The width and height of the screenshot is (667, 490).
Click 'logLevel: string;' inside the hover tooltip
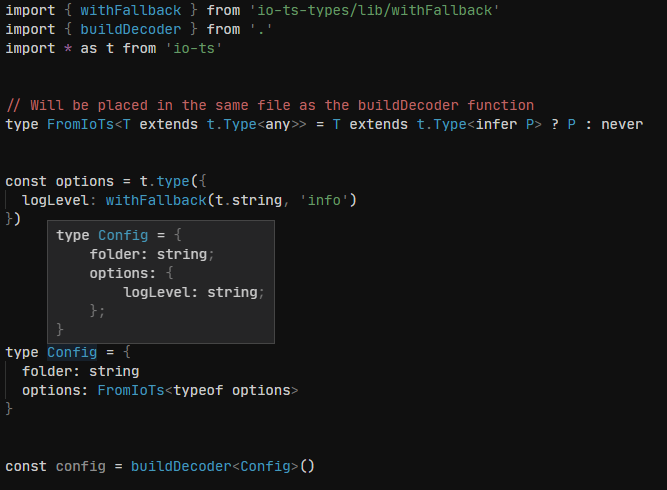pos(194,292)
